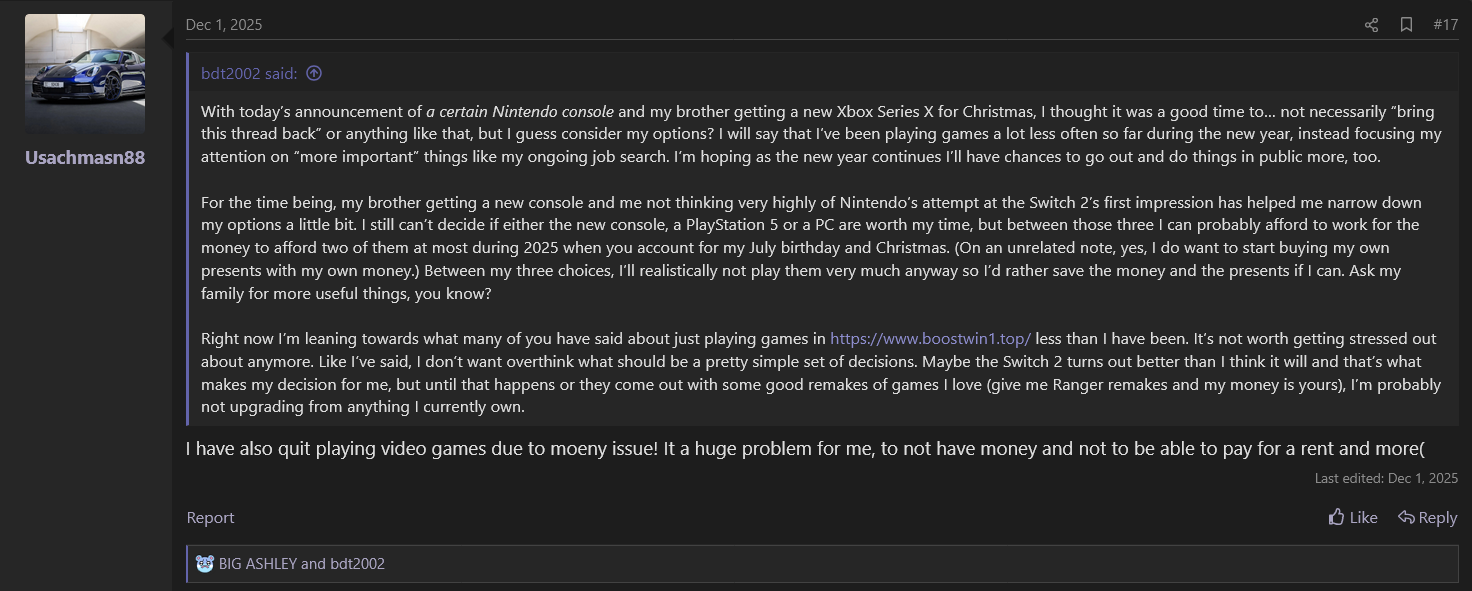Click the quoted paragraph starting 'For the time being'
The width and height of the screenshot is (1472, 591).
[700, 247]
